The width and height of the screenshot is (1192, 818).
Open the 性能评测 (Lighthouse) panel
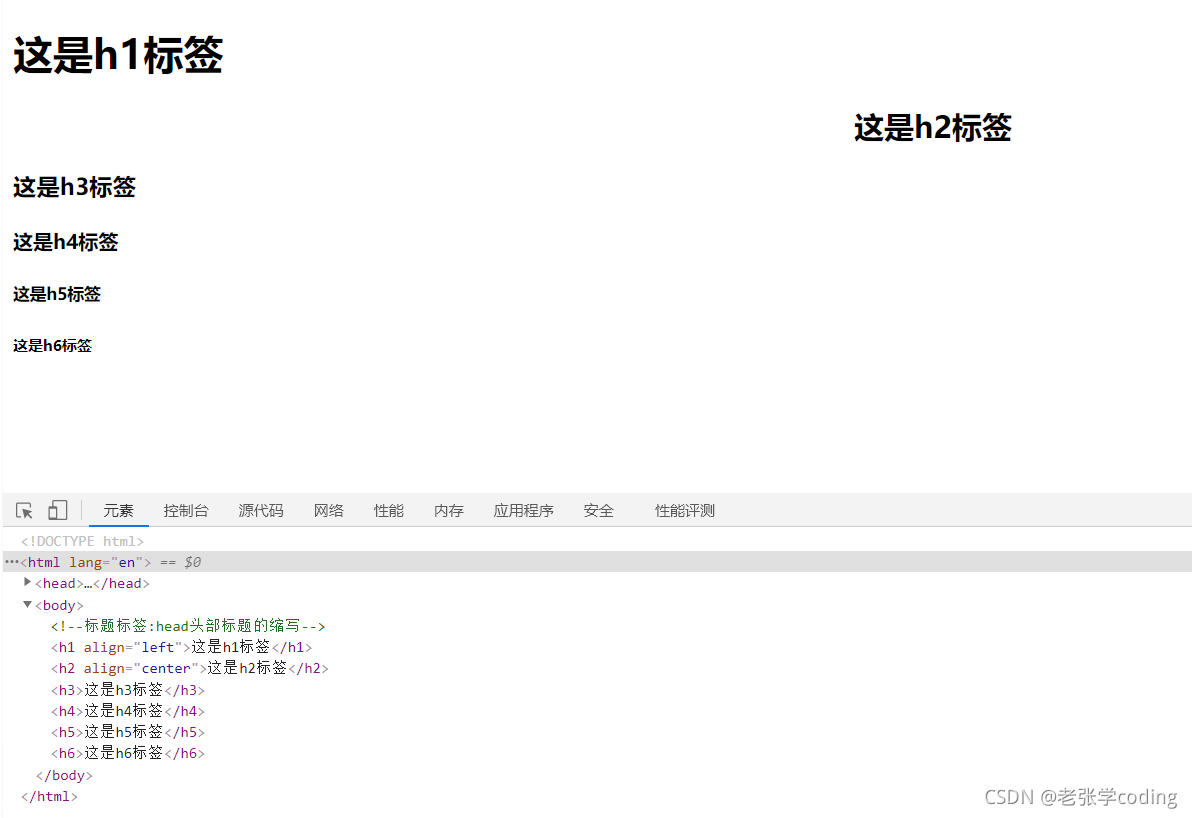point(684,510)
